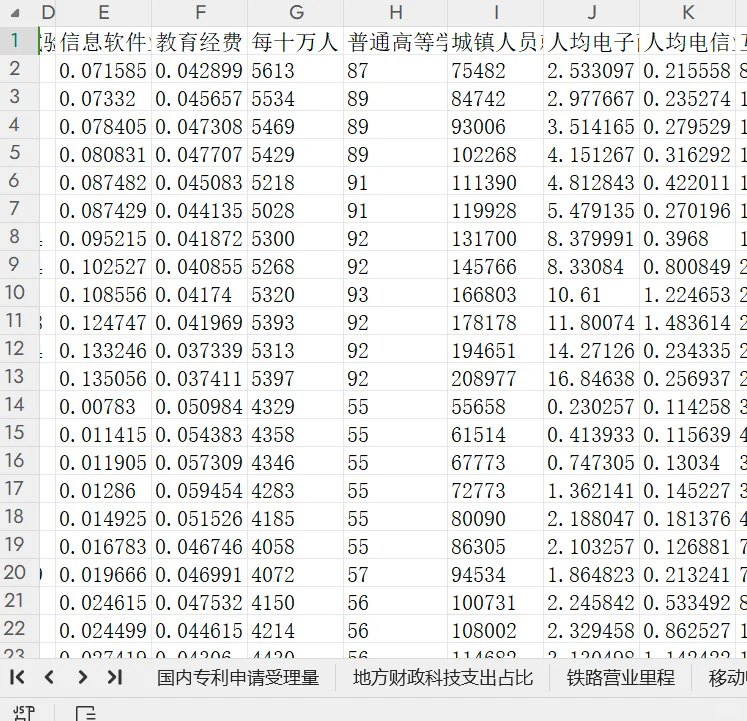The image size is (747, 721).
Task: Select cell with value 0.07332
Action: (103, 98)
